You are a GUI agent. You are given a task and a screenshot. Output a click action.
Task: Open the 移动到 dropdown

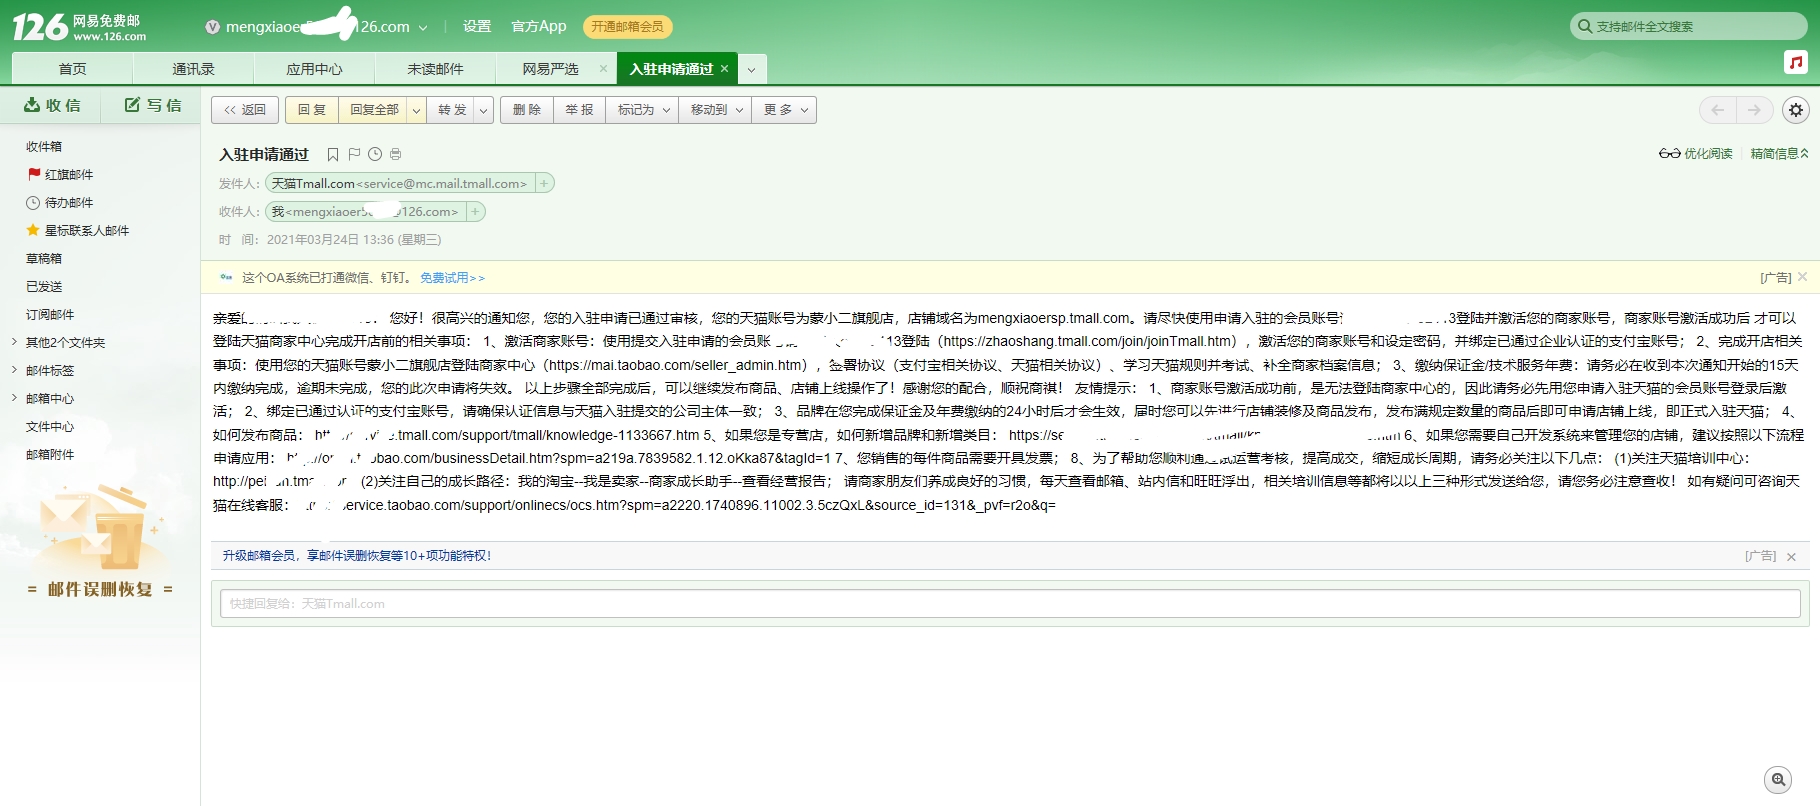[715, 110]
